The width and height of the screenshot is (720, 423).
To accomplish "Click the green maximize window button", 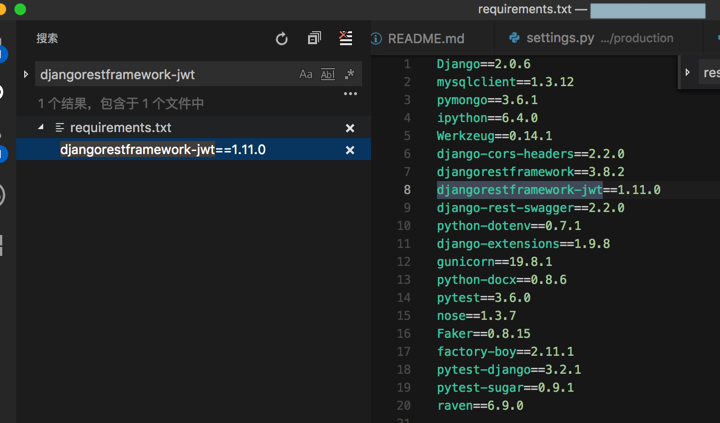I will pyautogui.click(x=20, y=9).
